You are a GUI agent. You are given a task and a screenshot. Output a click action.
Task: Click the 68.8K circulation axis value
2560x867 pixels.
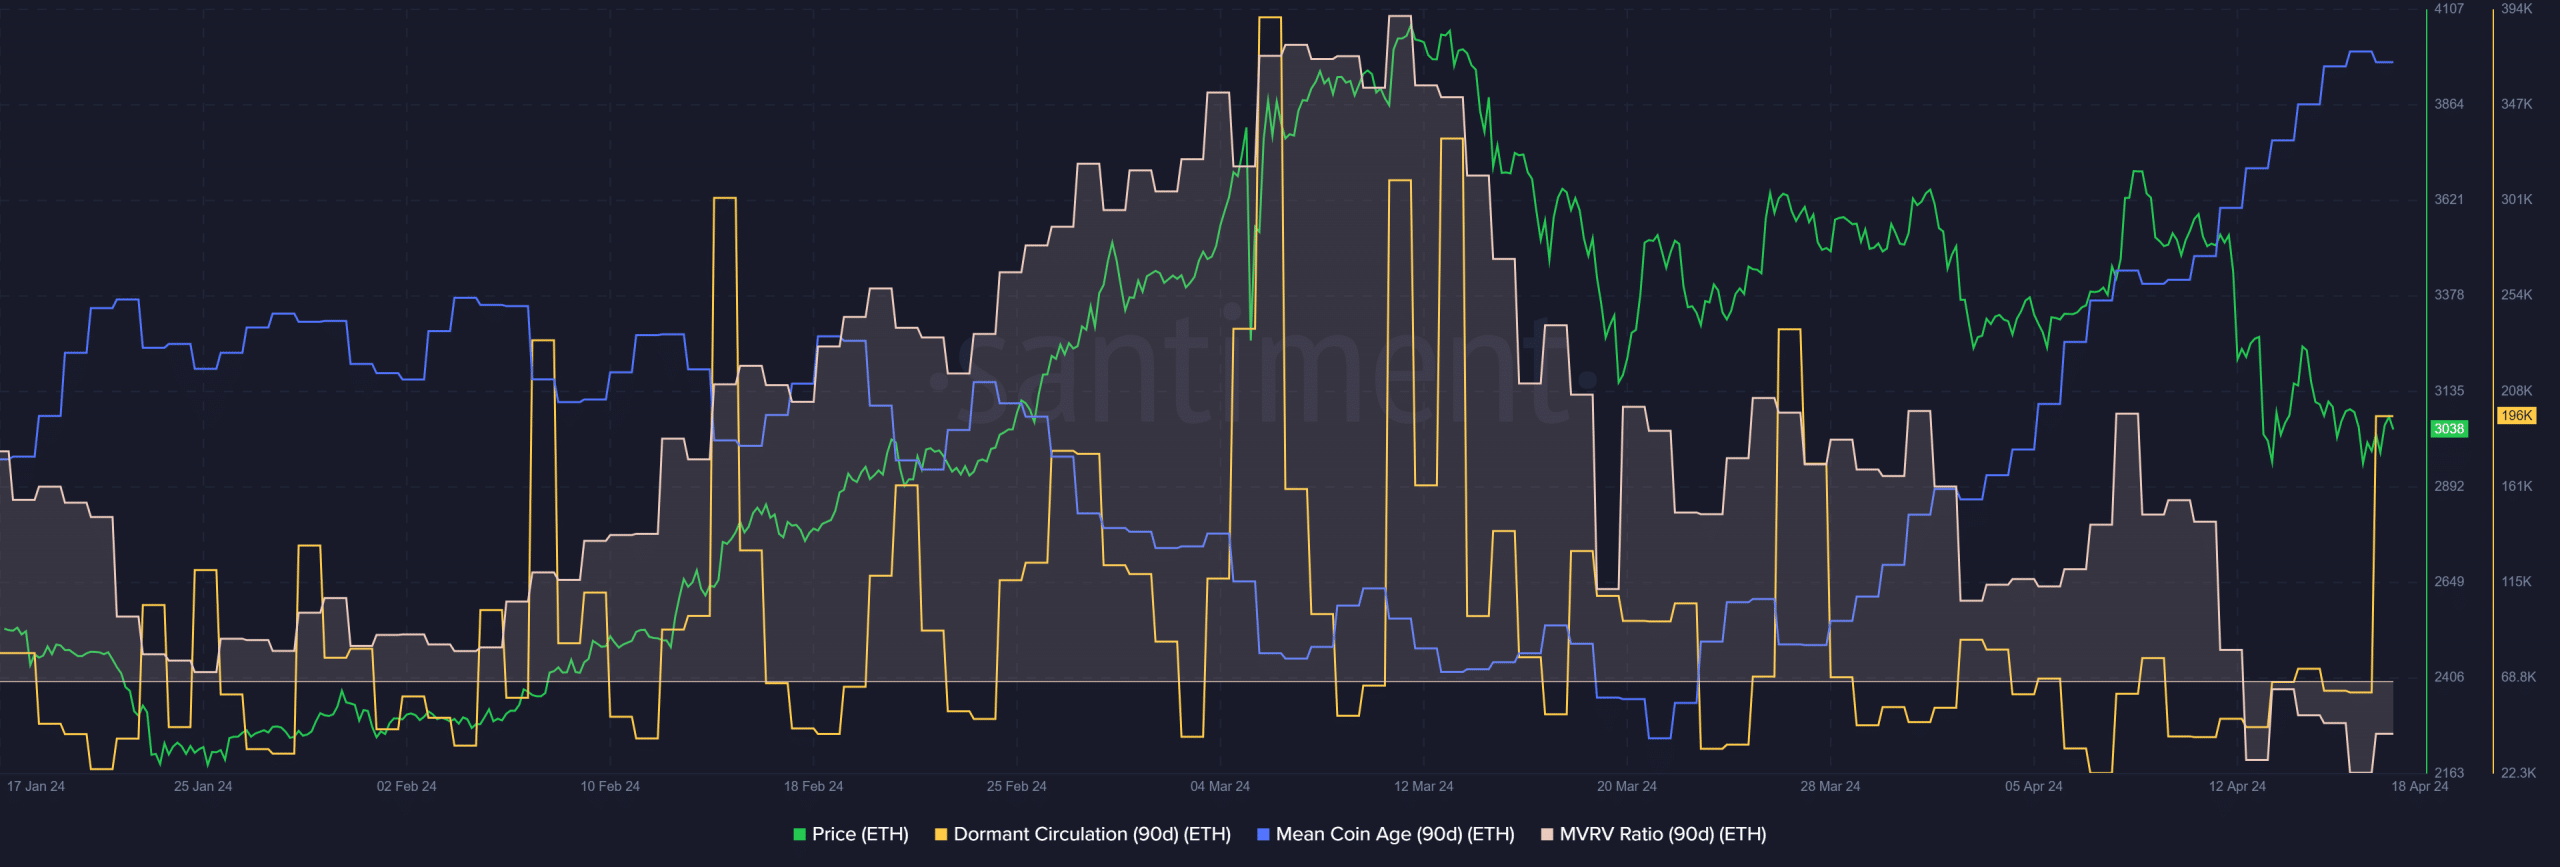point(2519,677)
